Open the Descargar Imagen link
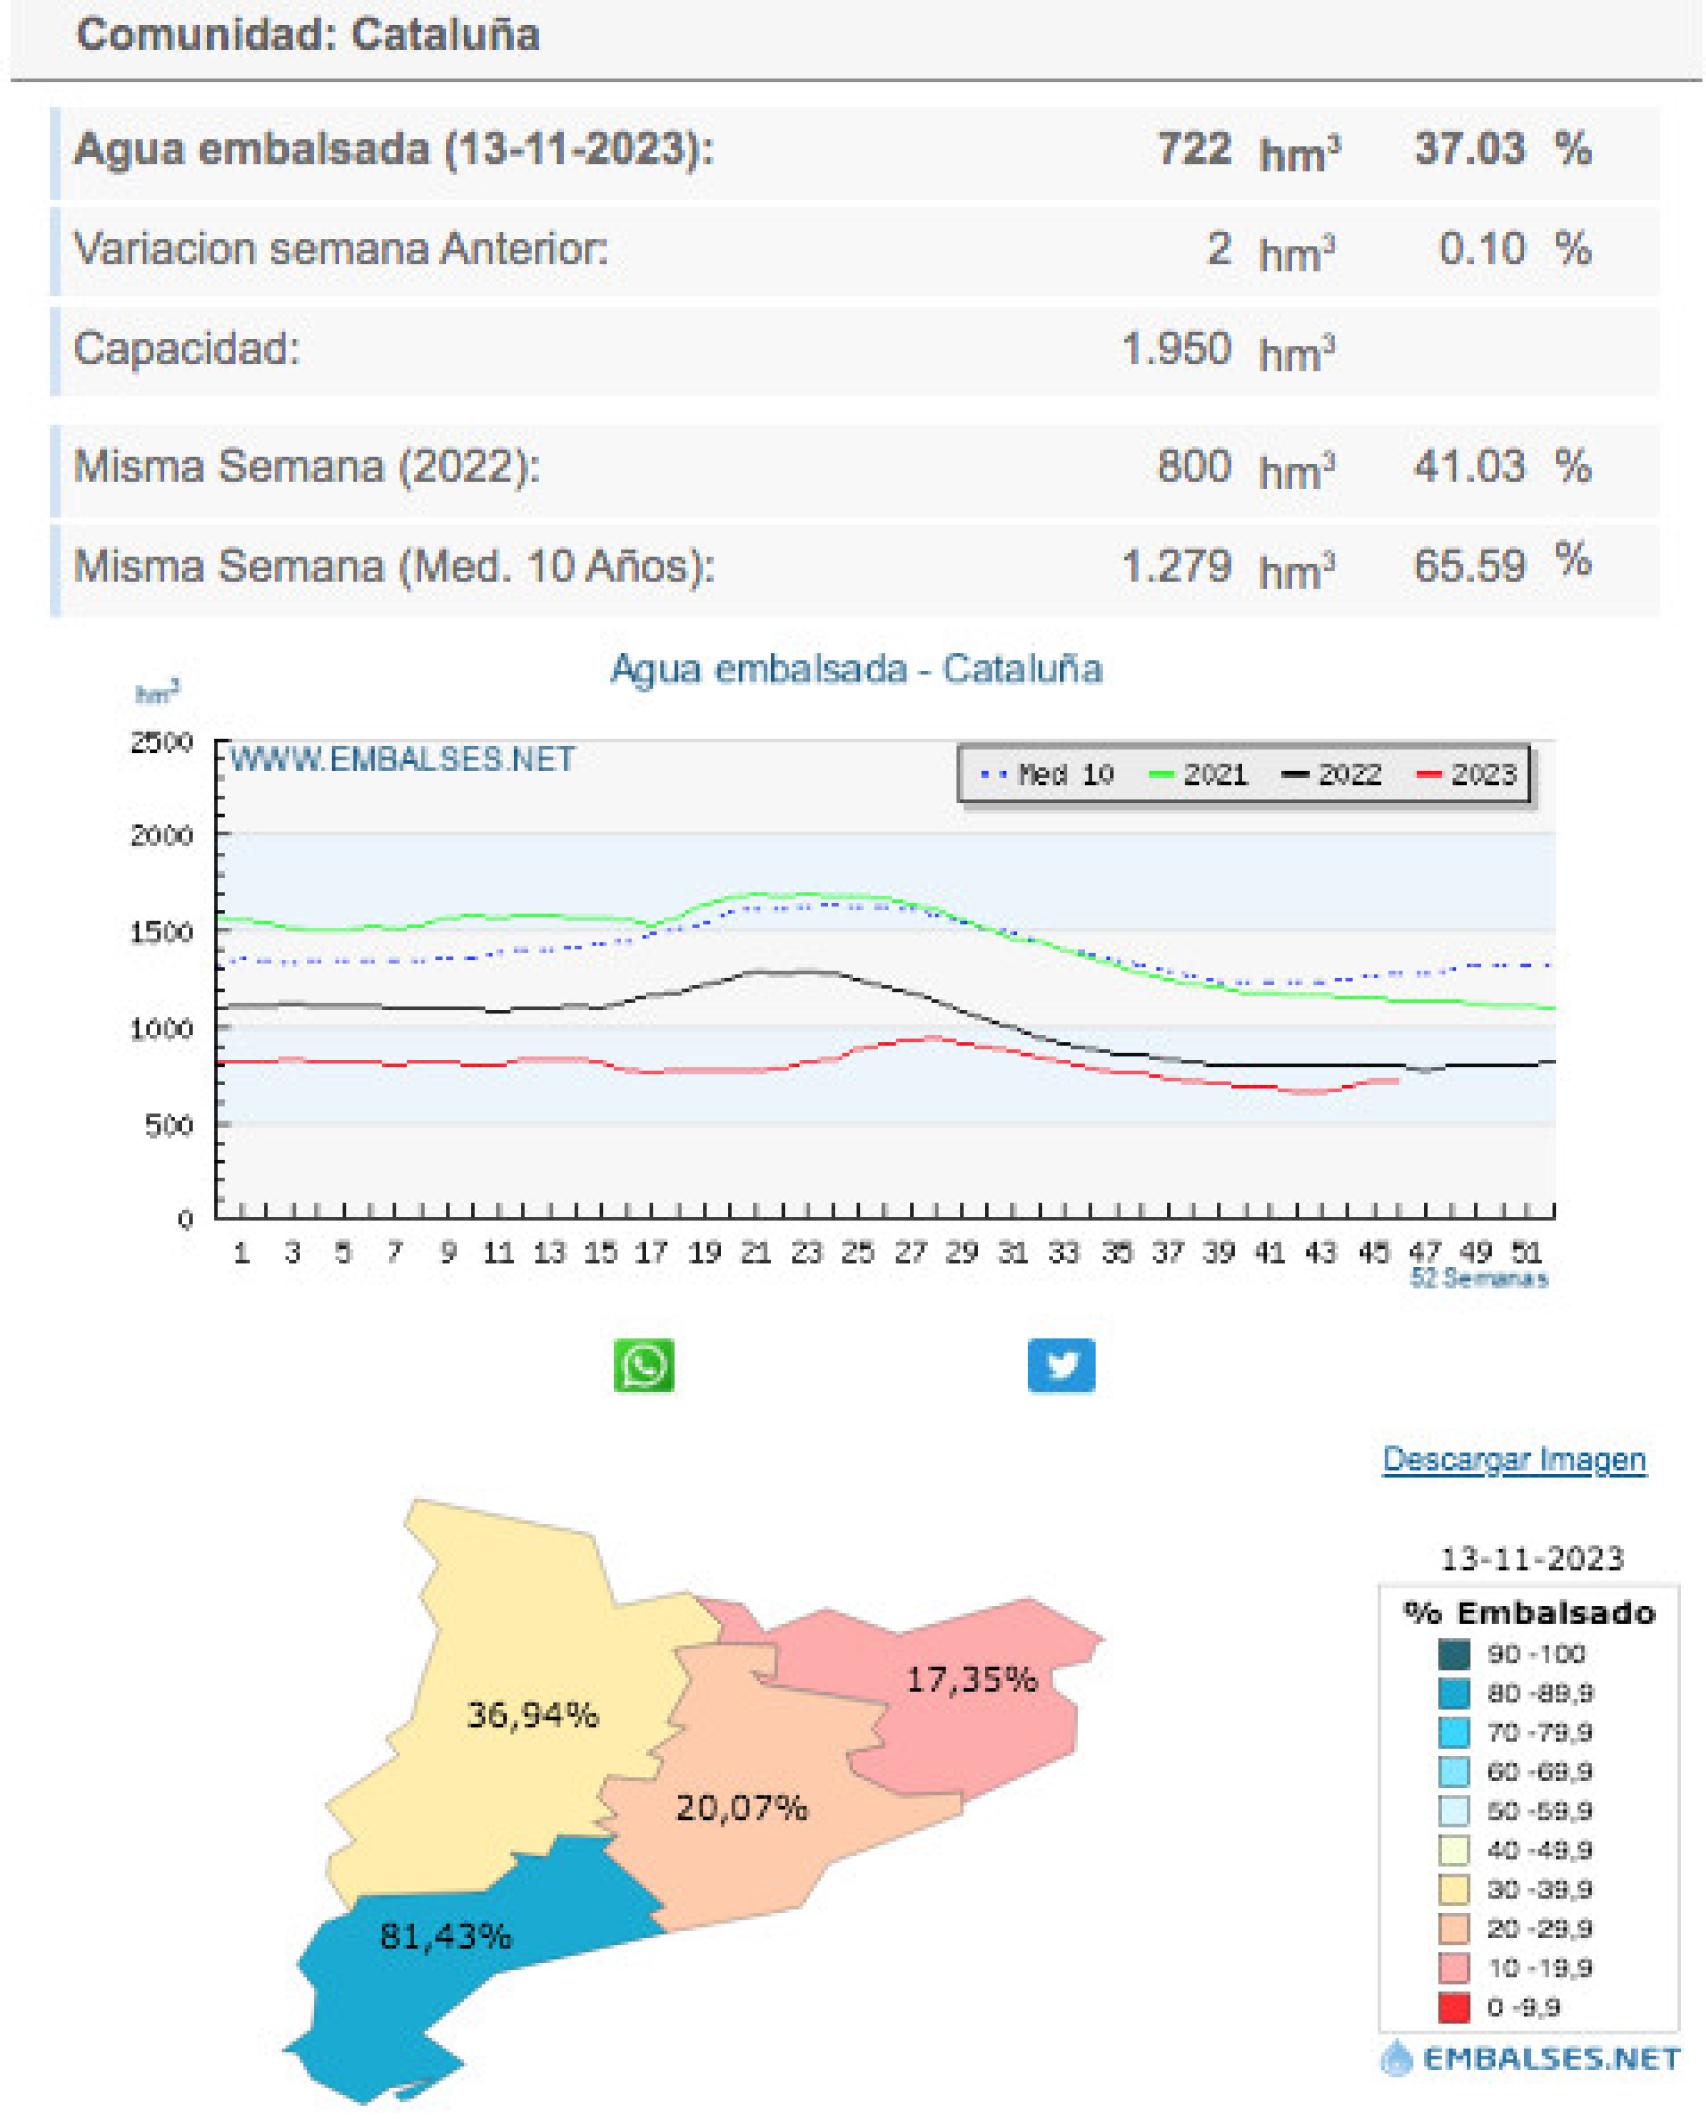This screenshot has height=2120, width=1706. point(1513,1459)
